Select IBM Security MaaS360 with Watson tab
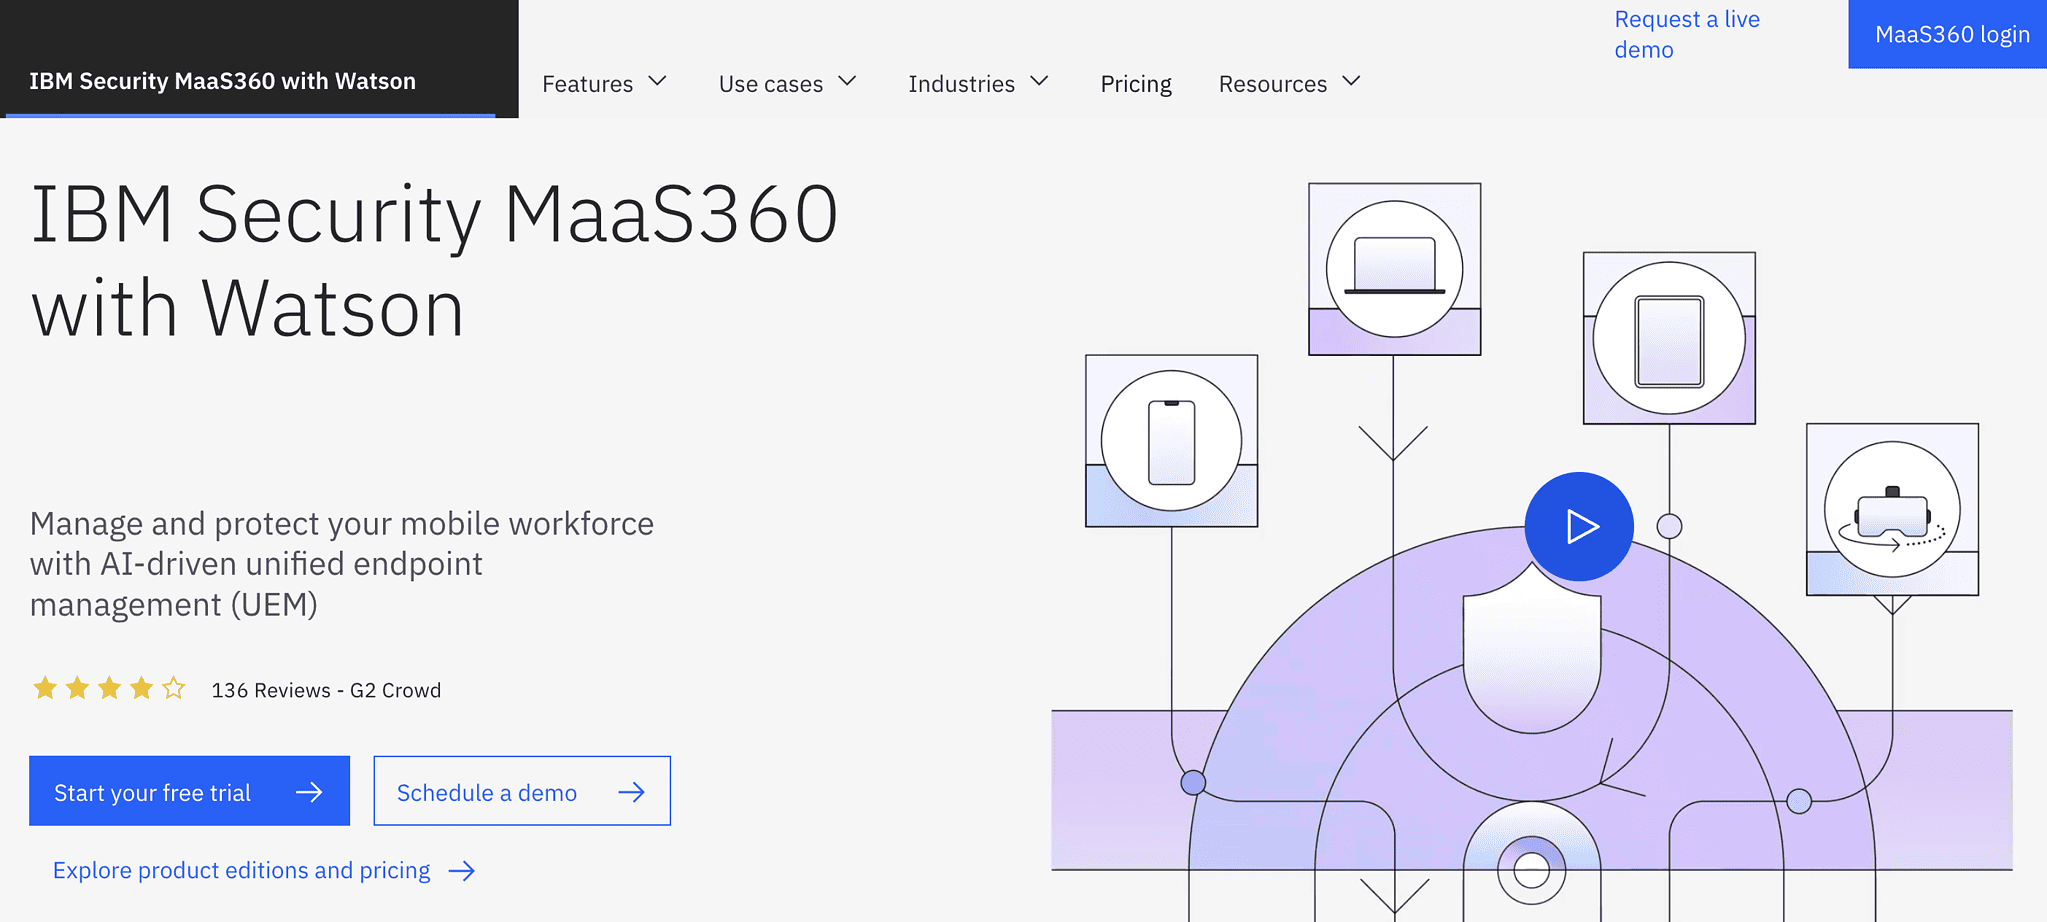 coord(223,81)
